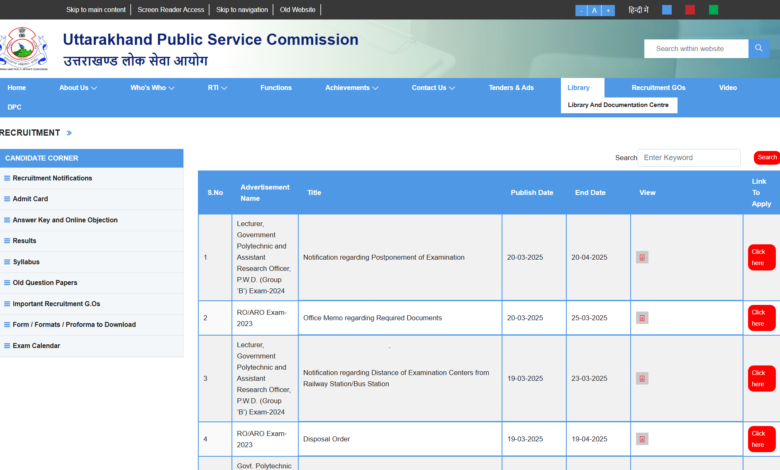Open Tenders & Ads menu item
The image size is (780, 470).
pyautogui.click(x=511, y=88)
